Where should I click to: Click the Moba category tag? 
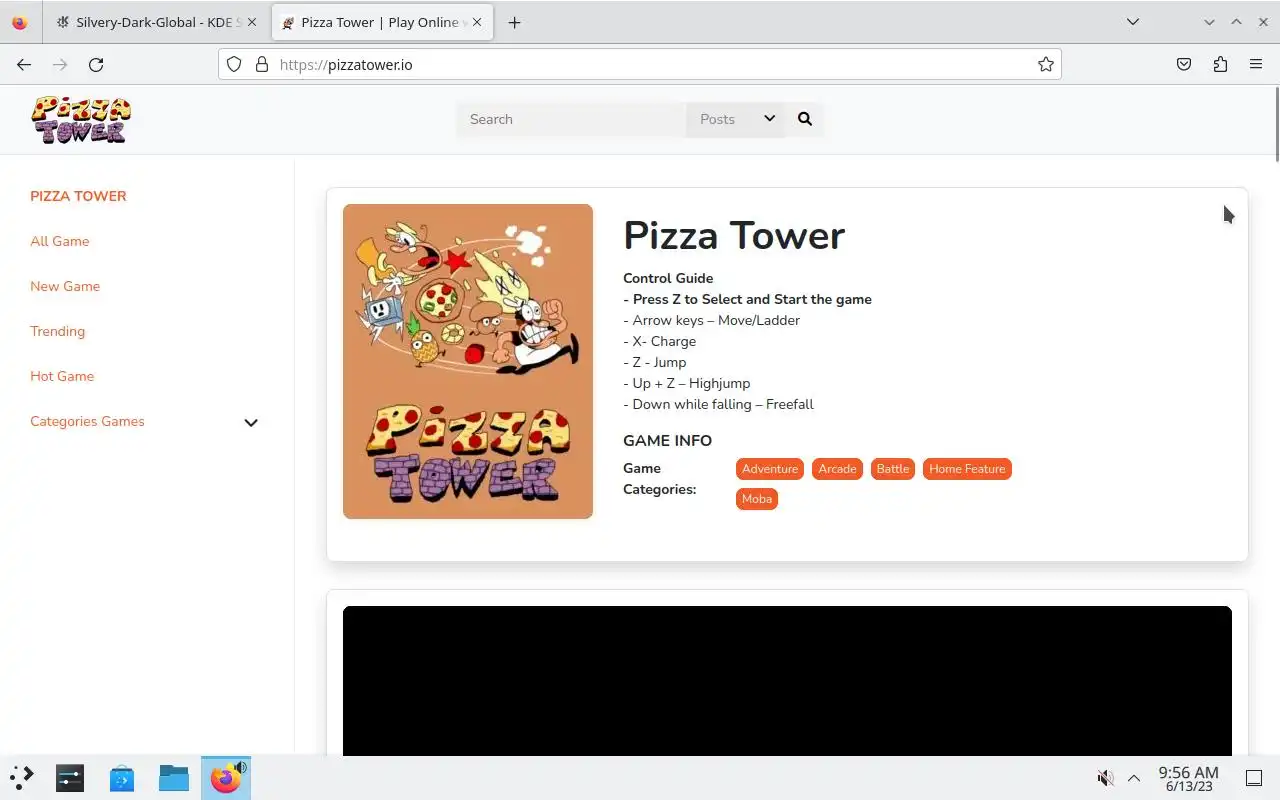click(757, 499)
